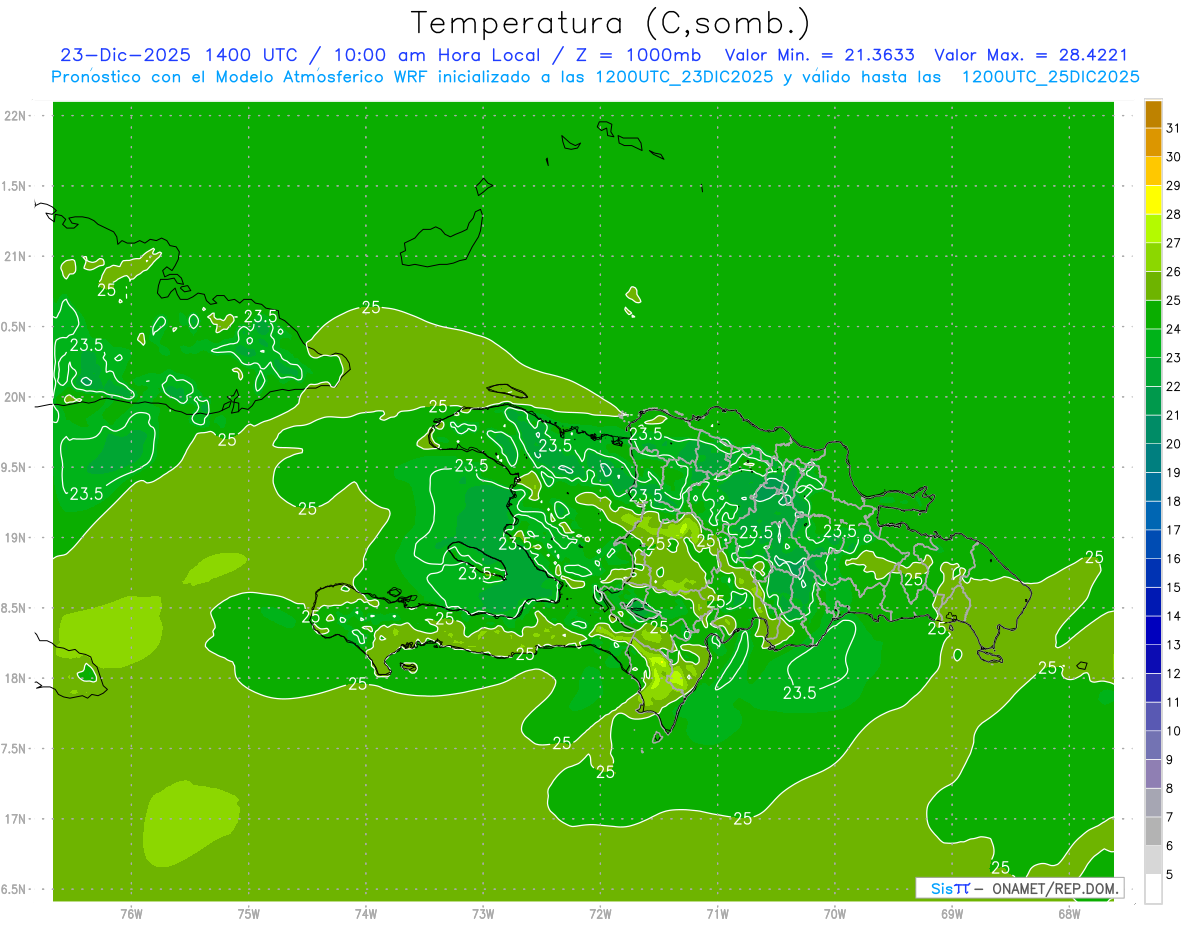Click the '5' value on the color scale
Image resolution: width=1200 pixels, height=927 pixels.
point(1169,875)
